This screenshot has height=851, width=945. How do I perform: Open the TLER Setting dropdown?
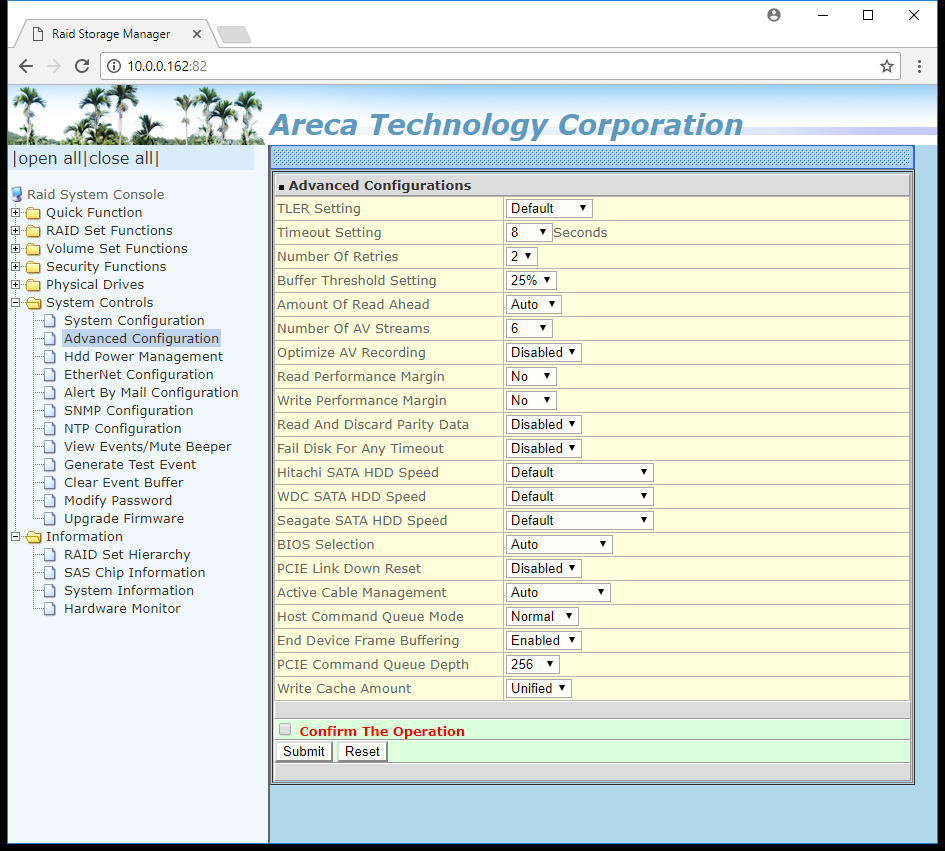click(x=549, y=209)
